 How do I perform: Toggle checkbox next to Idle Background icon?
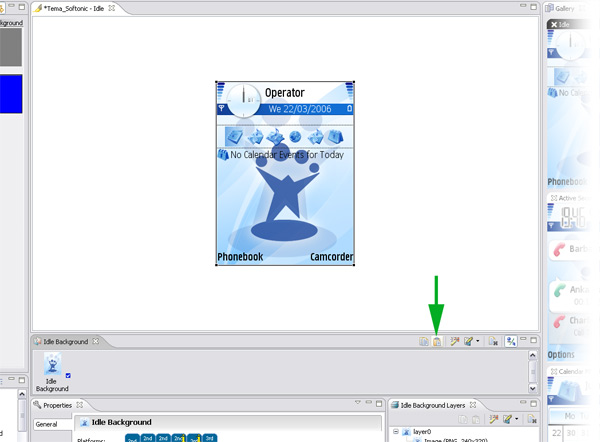[x=68, y=376]
